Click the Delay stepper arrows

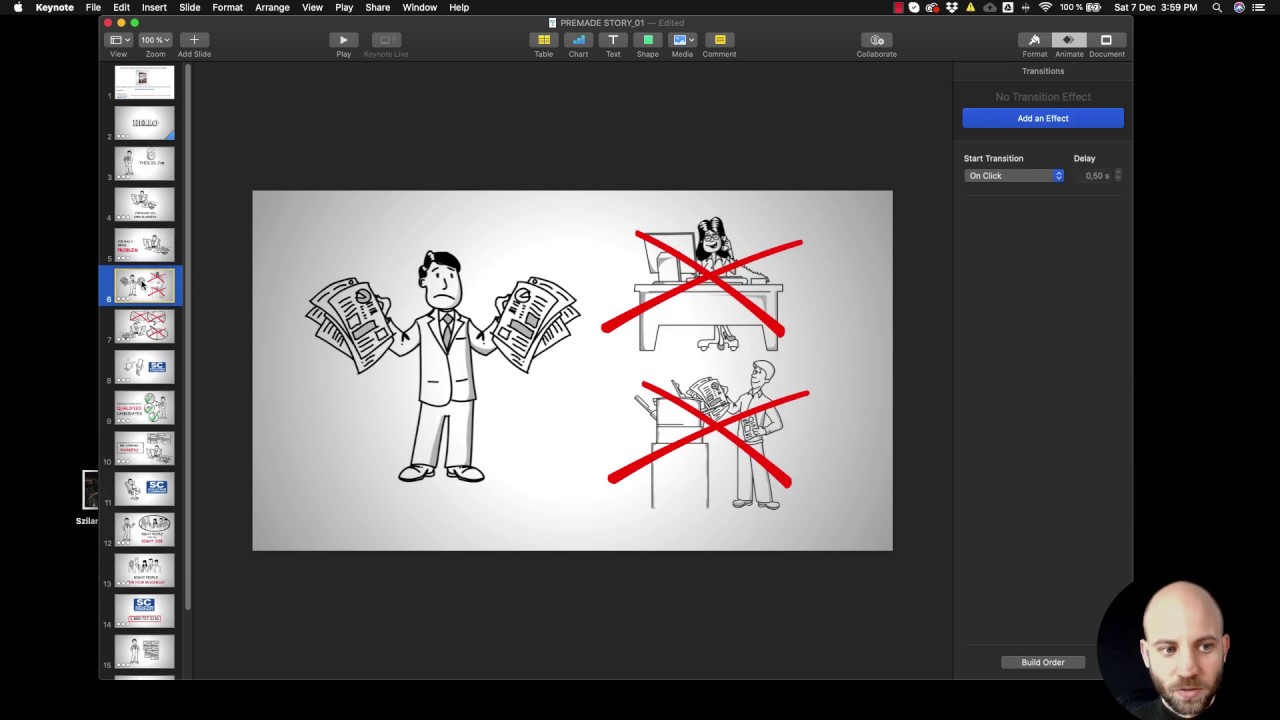[1118, 176]
